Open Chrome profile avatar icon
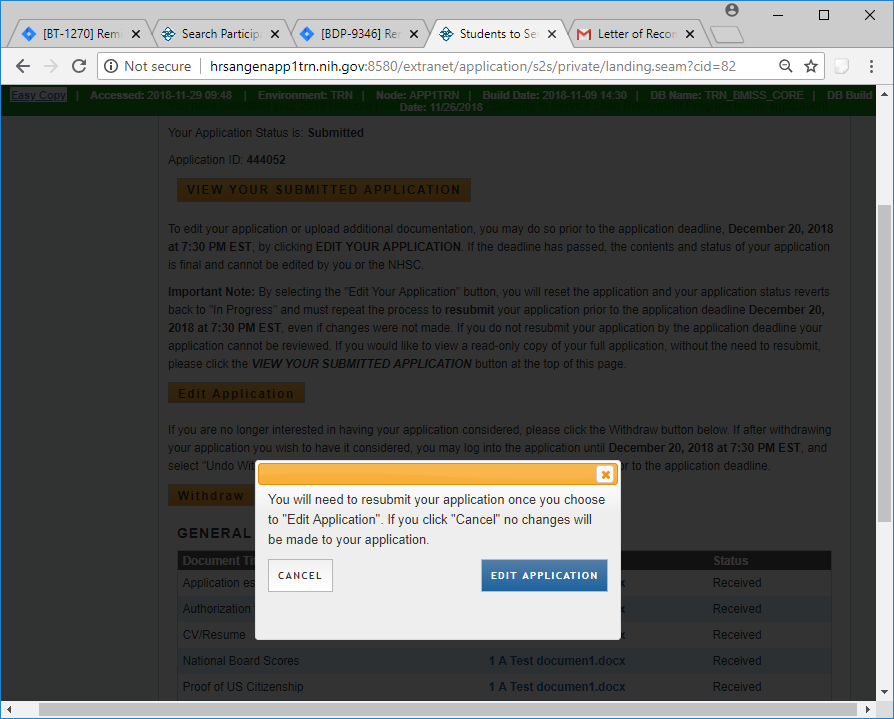This screenshot has height=719, width=894. pyautogui.click(x=732, y=10)
